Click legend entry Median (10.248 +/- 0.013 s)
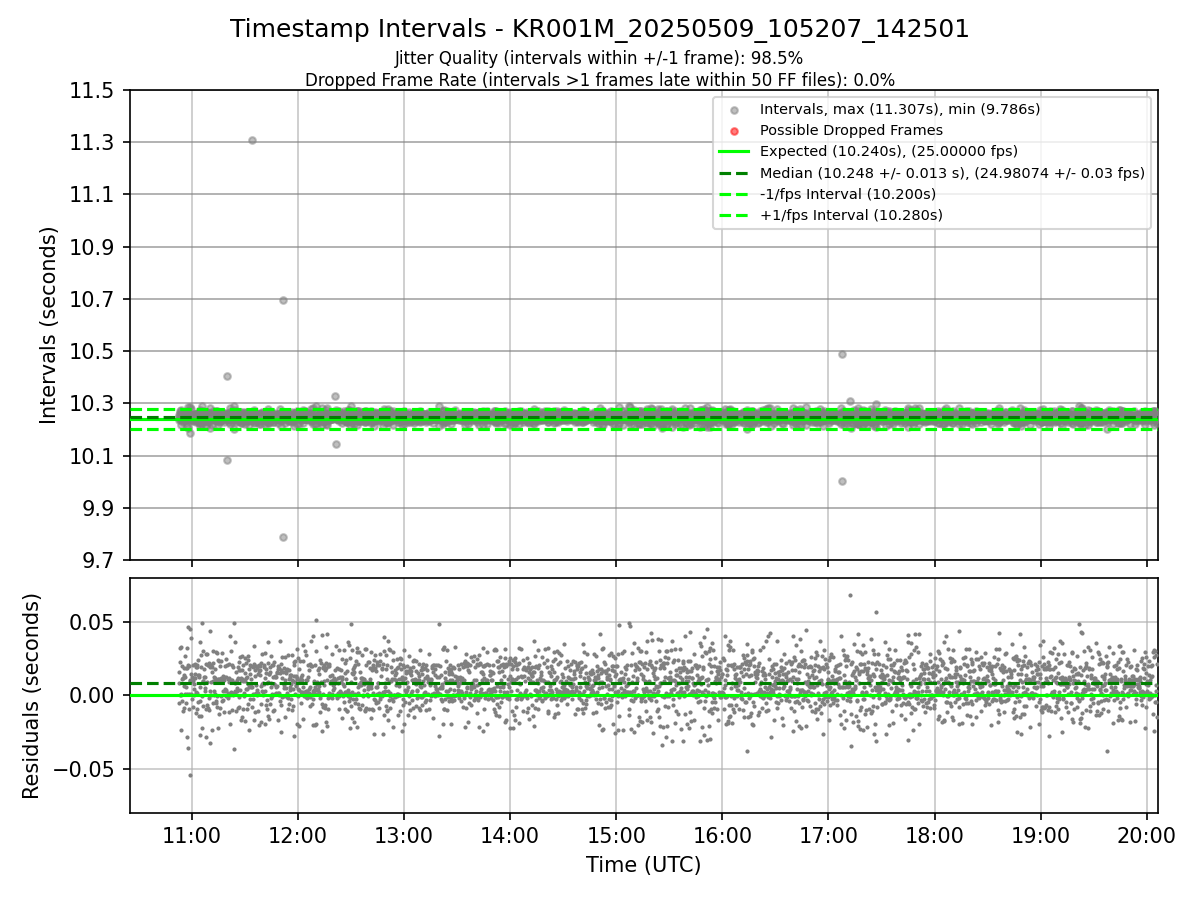Viewport: 1200px width, 900px height. pyautogui.click(x=952, y=173)
